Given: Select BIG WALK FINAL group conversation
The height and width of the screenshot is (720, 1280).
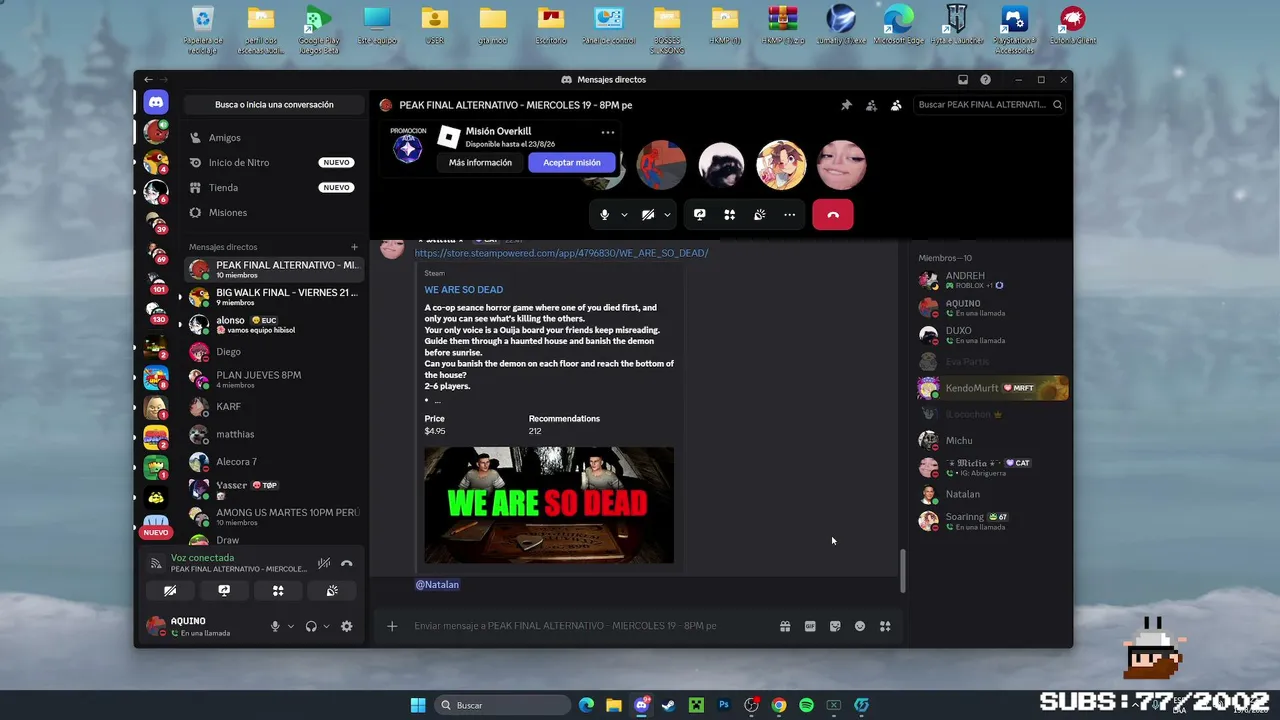Looking at the screenshot, I should 274,297.
